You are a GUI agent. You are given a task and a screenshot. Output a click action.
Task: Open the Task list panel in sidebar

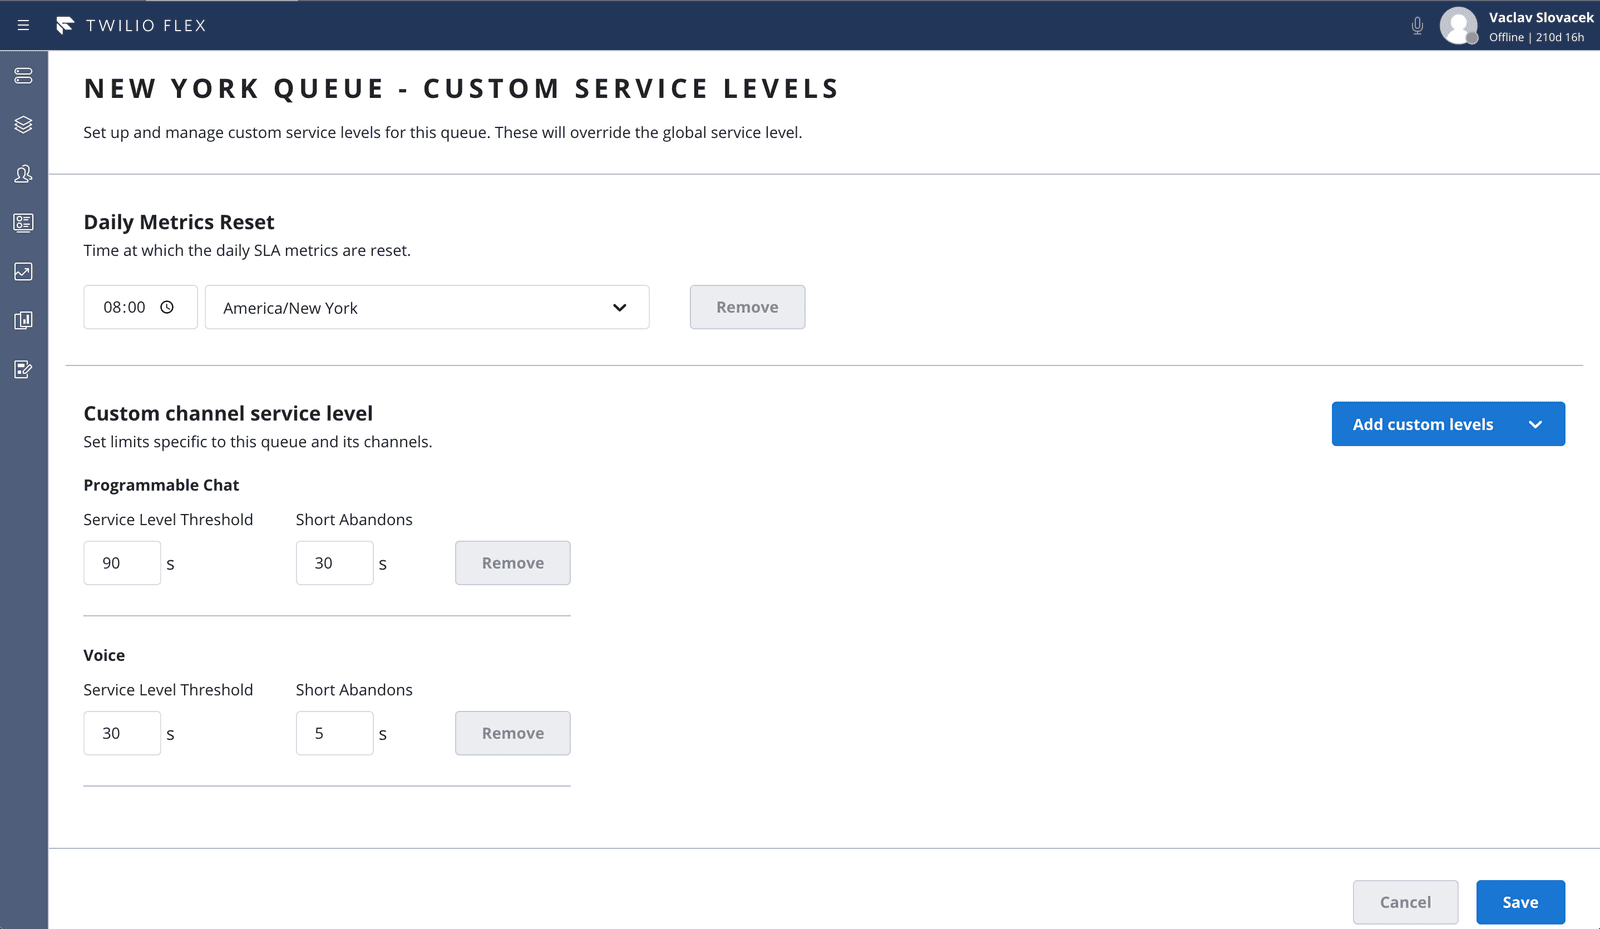pos(23,75)
